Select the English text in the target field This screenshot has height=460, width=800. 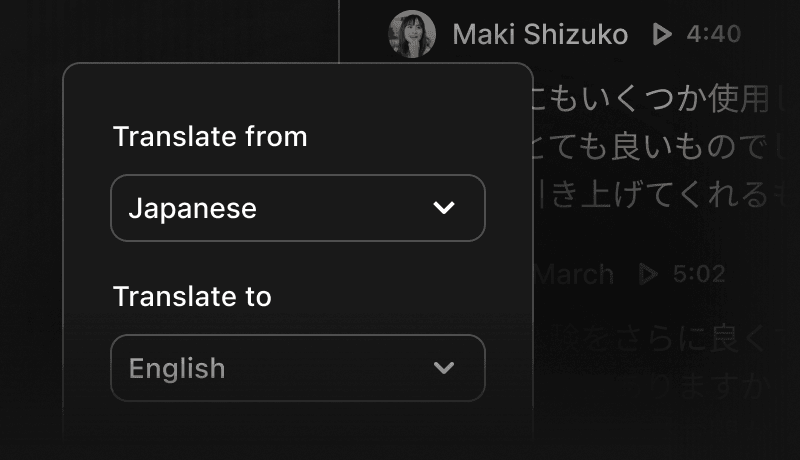[x=177, y=368]
